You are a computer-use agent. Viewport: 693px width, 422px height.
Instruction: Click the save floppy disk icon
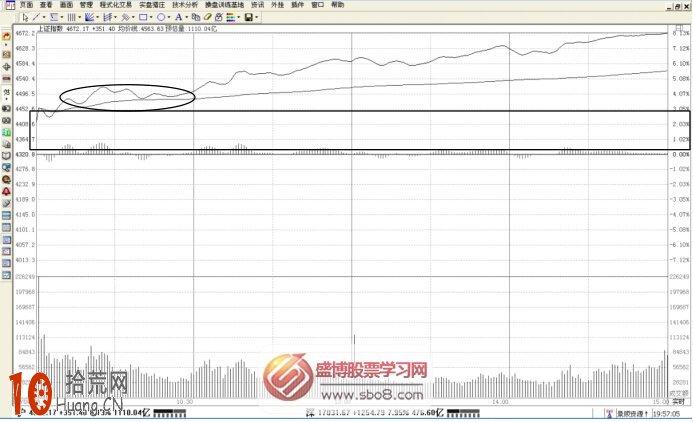248,17
